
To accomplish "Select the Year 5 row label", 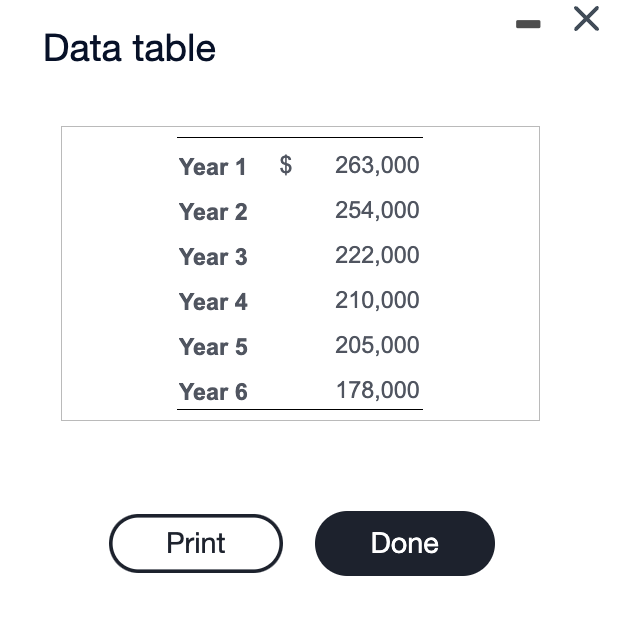I will coord(212,347).
